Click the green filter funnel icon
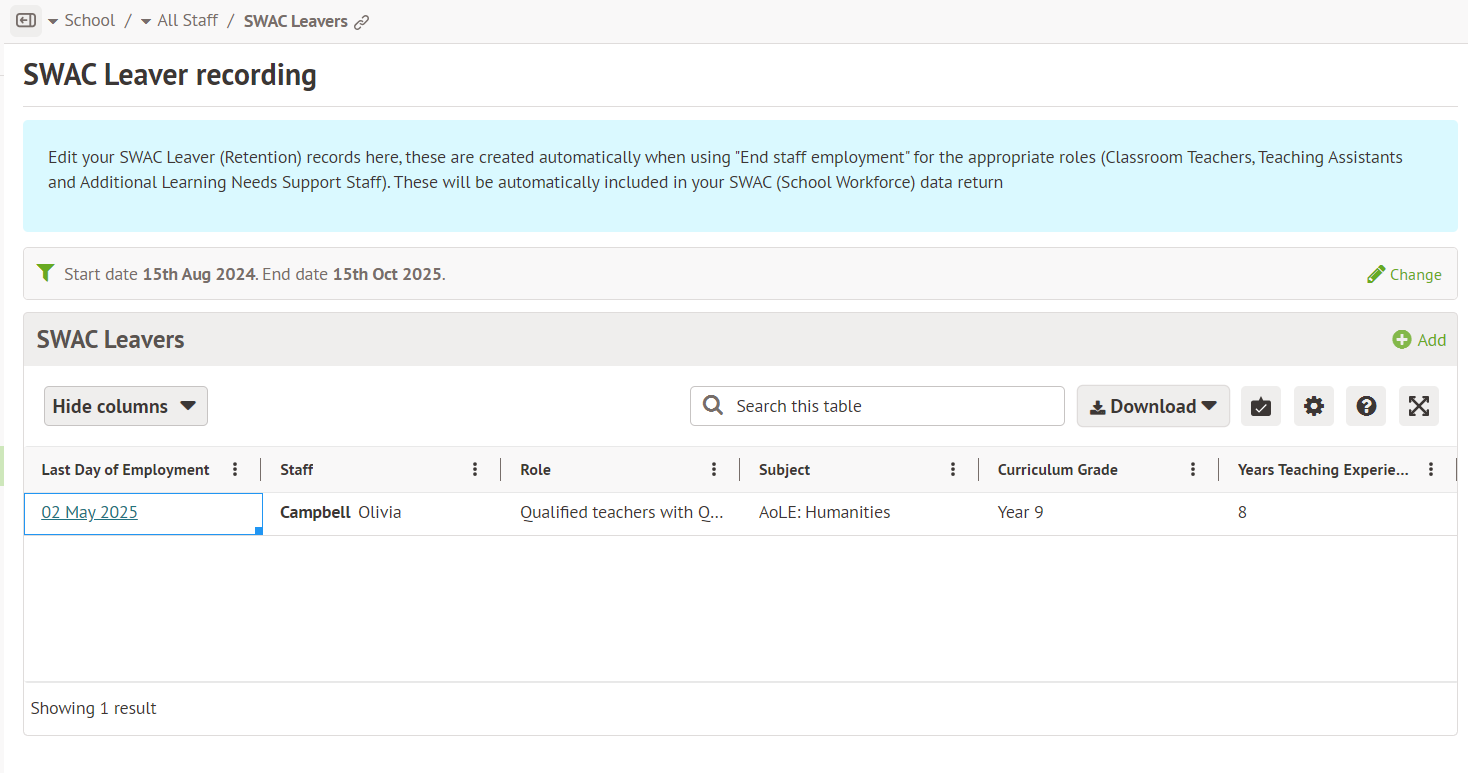Image resolution: width=1468 pixels, height=773 pixels. [45, 273]
